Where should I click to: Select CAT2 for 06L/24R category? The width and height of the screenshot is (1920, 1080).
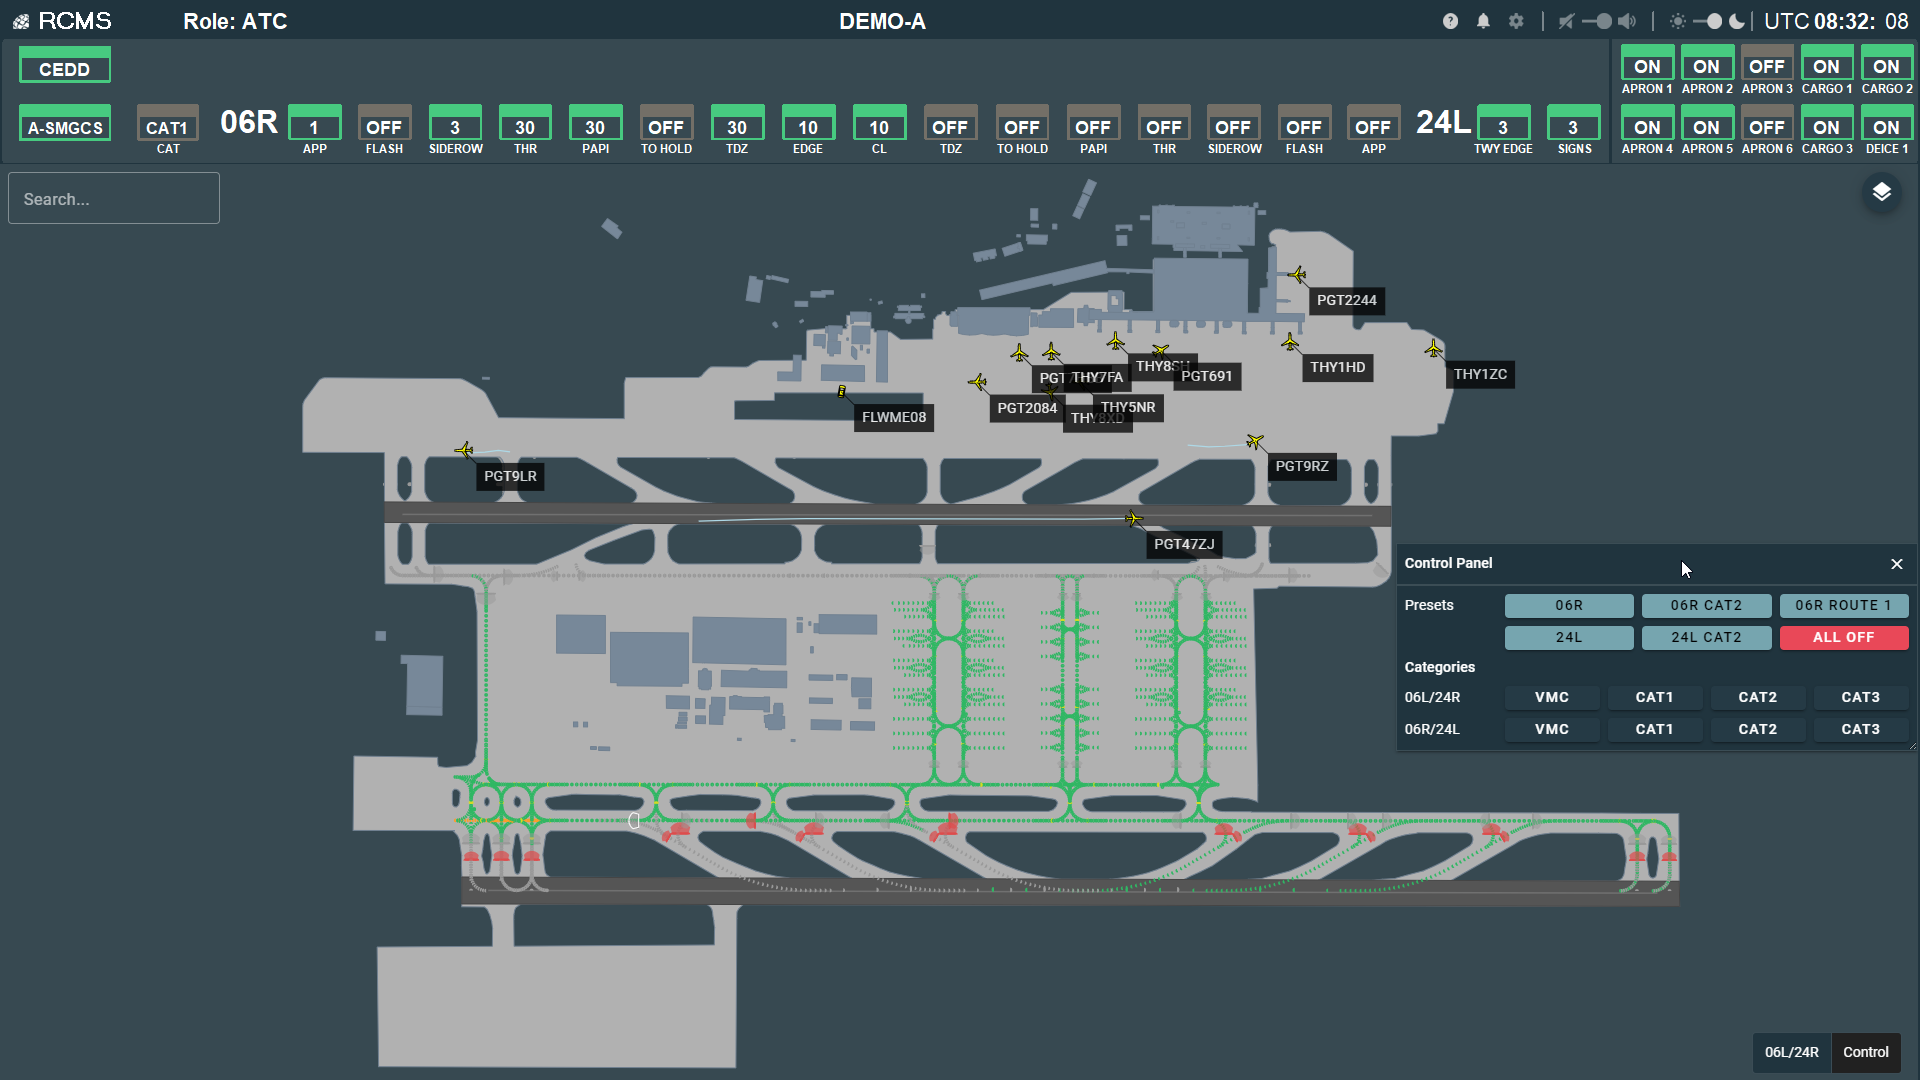pyautogui.click(x=1757, y=697)
